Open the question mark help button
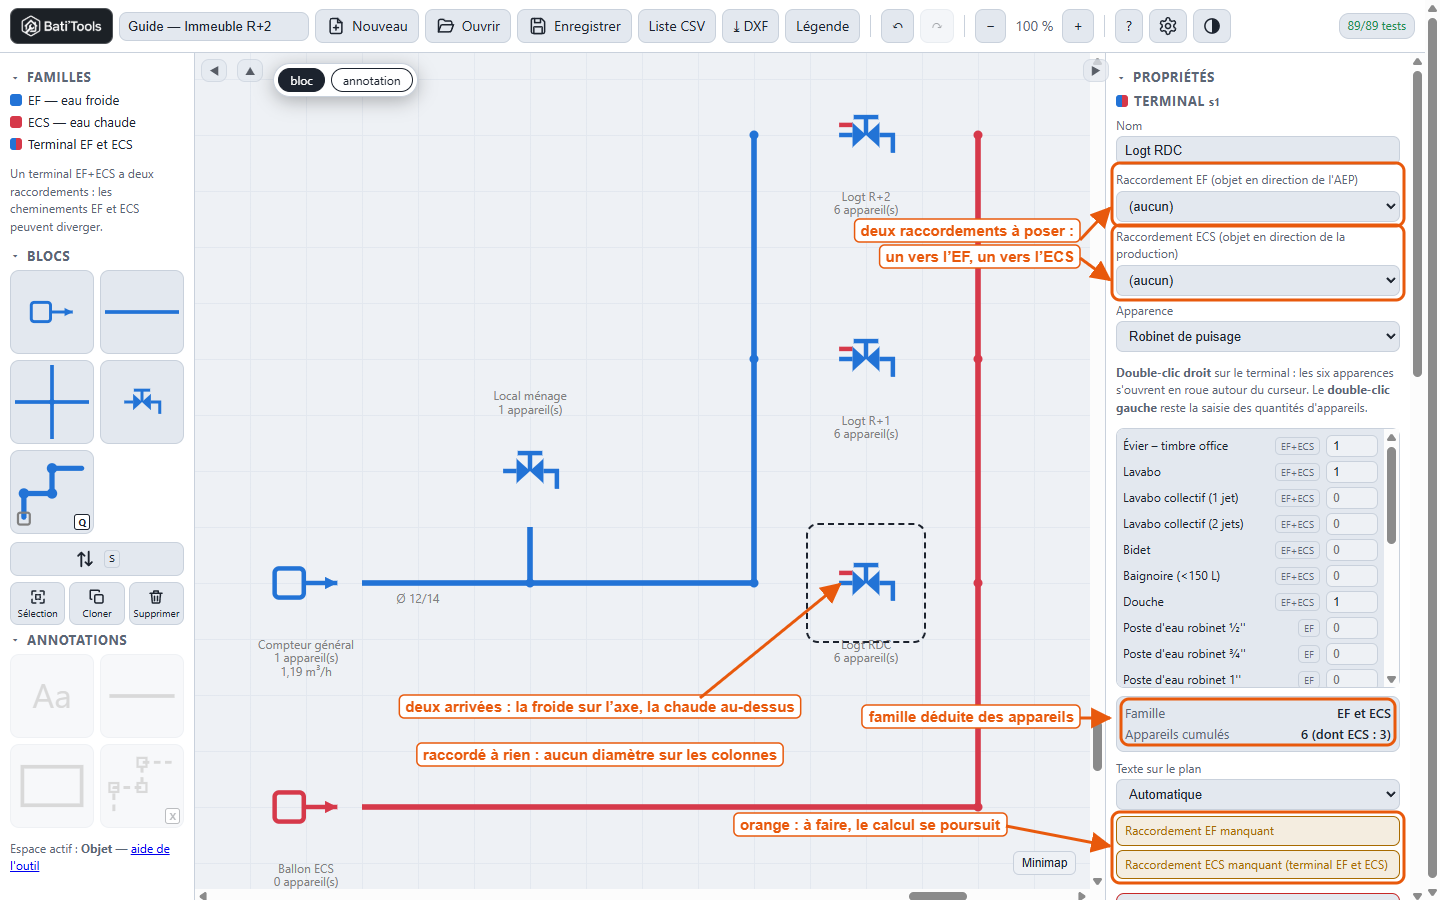The width and height of the screenshot is (1440, 900). click(x=1129, y=26)
